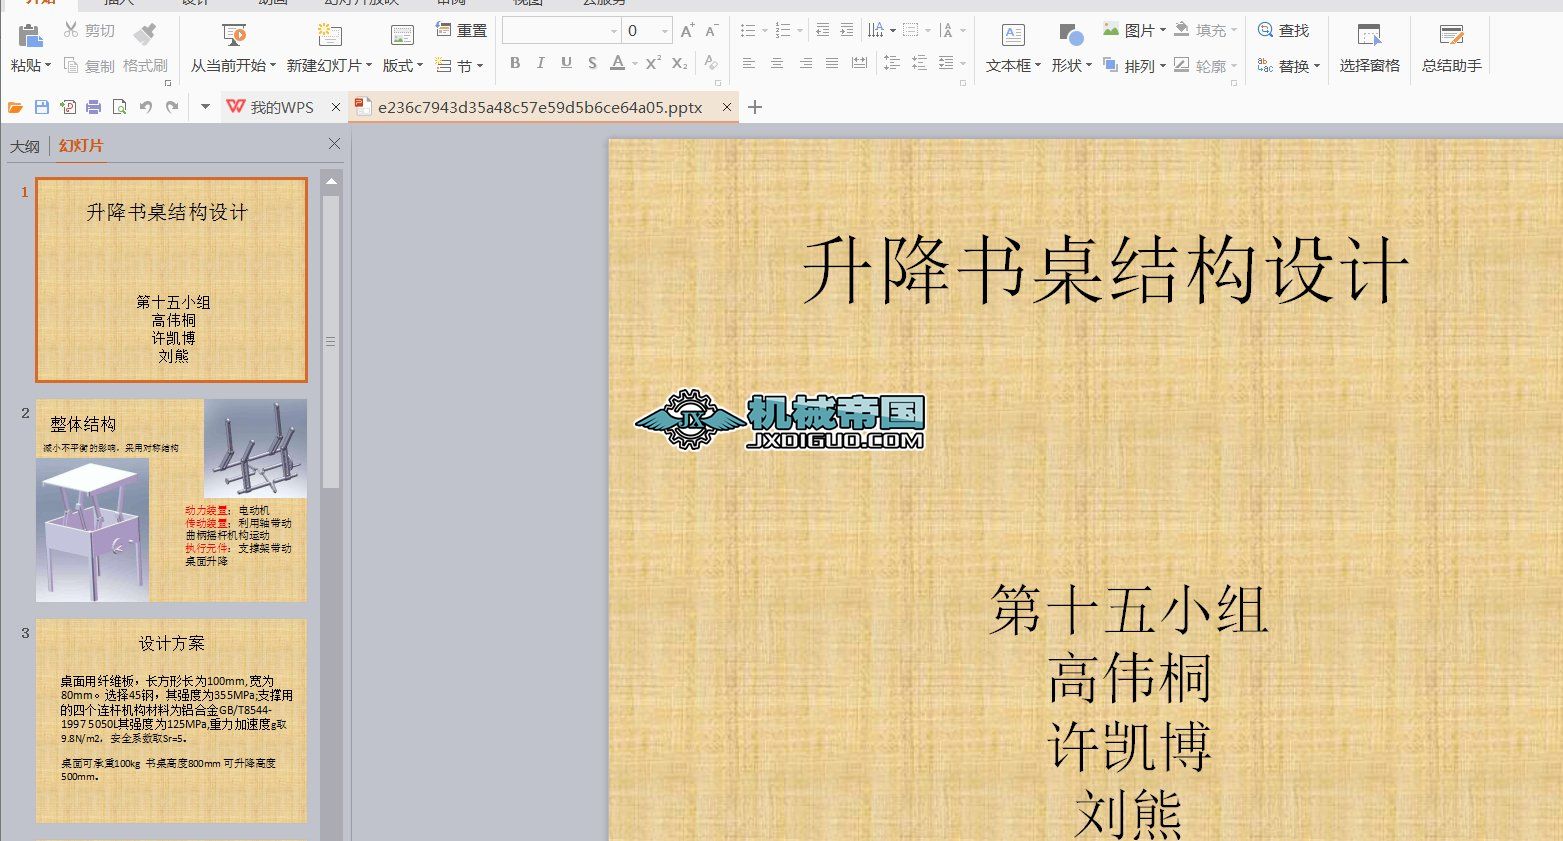Click the Summary Assistant (总结助手) icon

pos(1451,36)
